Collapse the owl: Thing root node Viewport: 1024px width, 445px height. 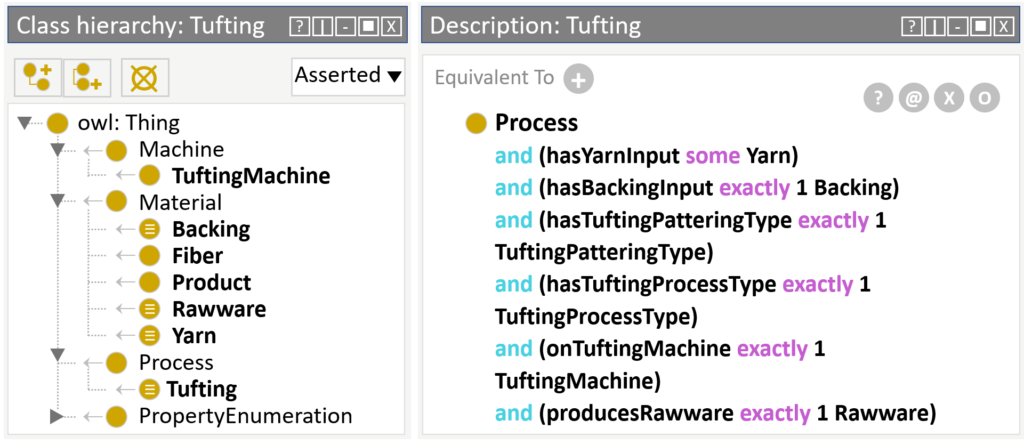point(25,122)
